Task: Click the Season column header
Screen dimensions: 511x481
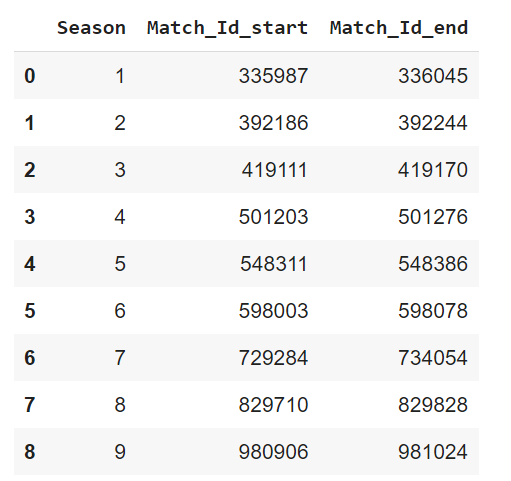Action: pos(91,28)
